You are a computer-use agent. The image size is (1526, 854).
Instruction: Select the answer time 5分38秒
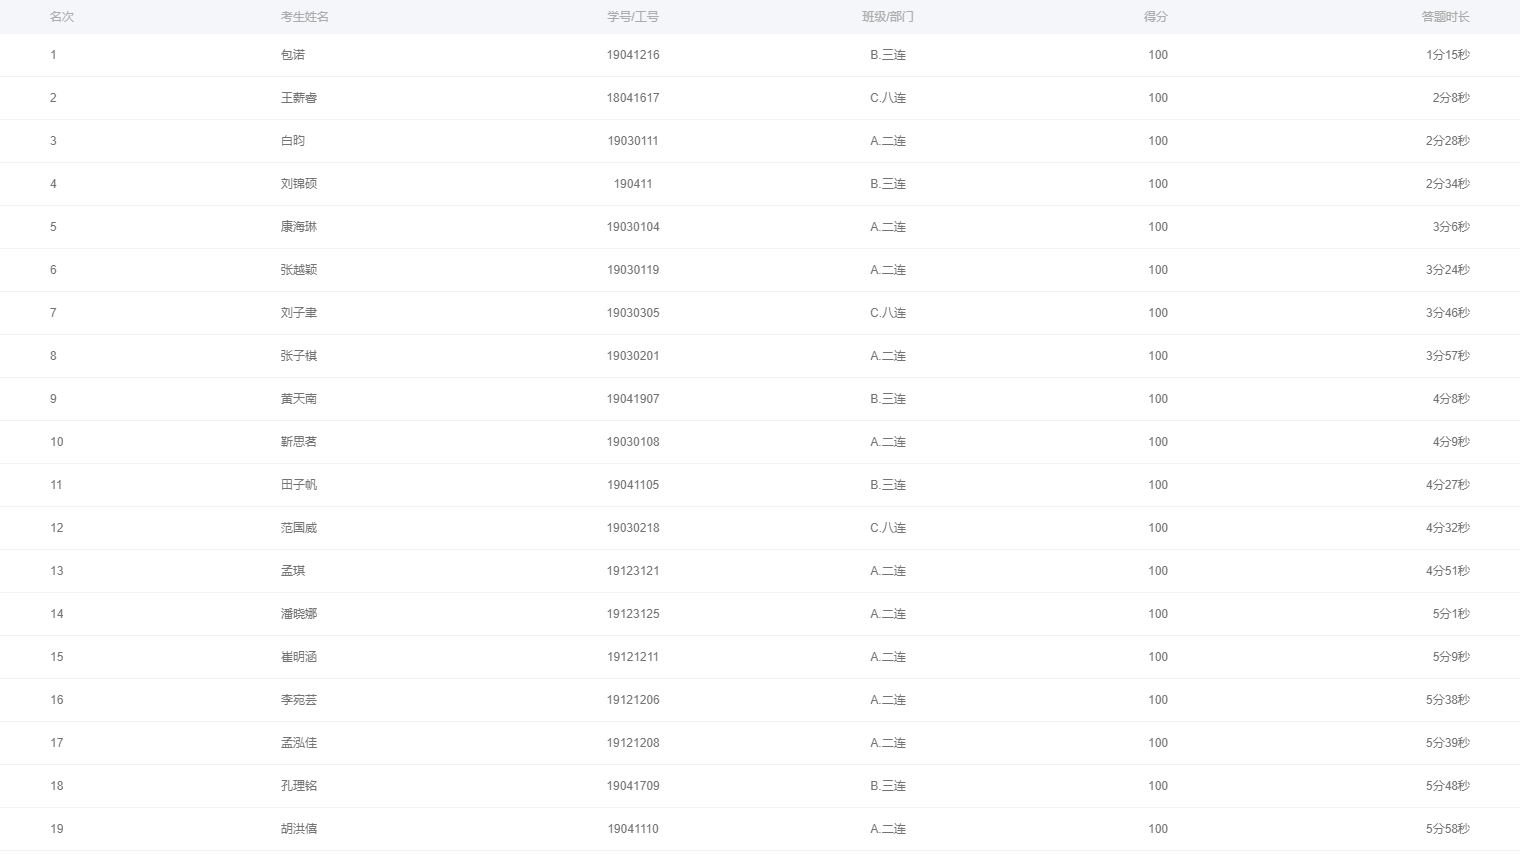tap(1448, 700)
